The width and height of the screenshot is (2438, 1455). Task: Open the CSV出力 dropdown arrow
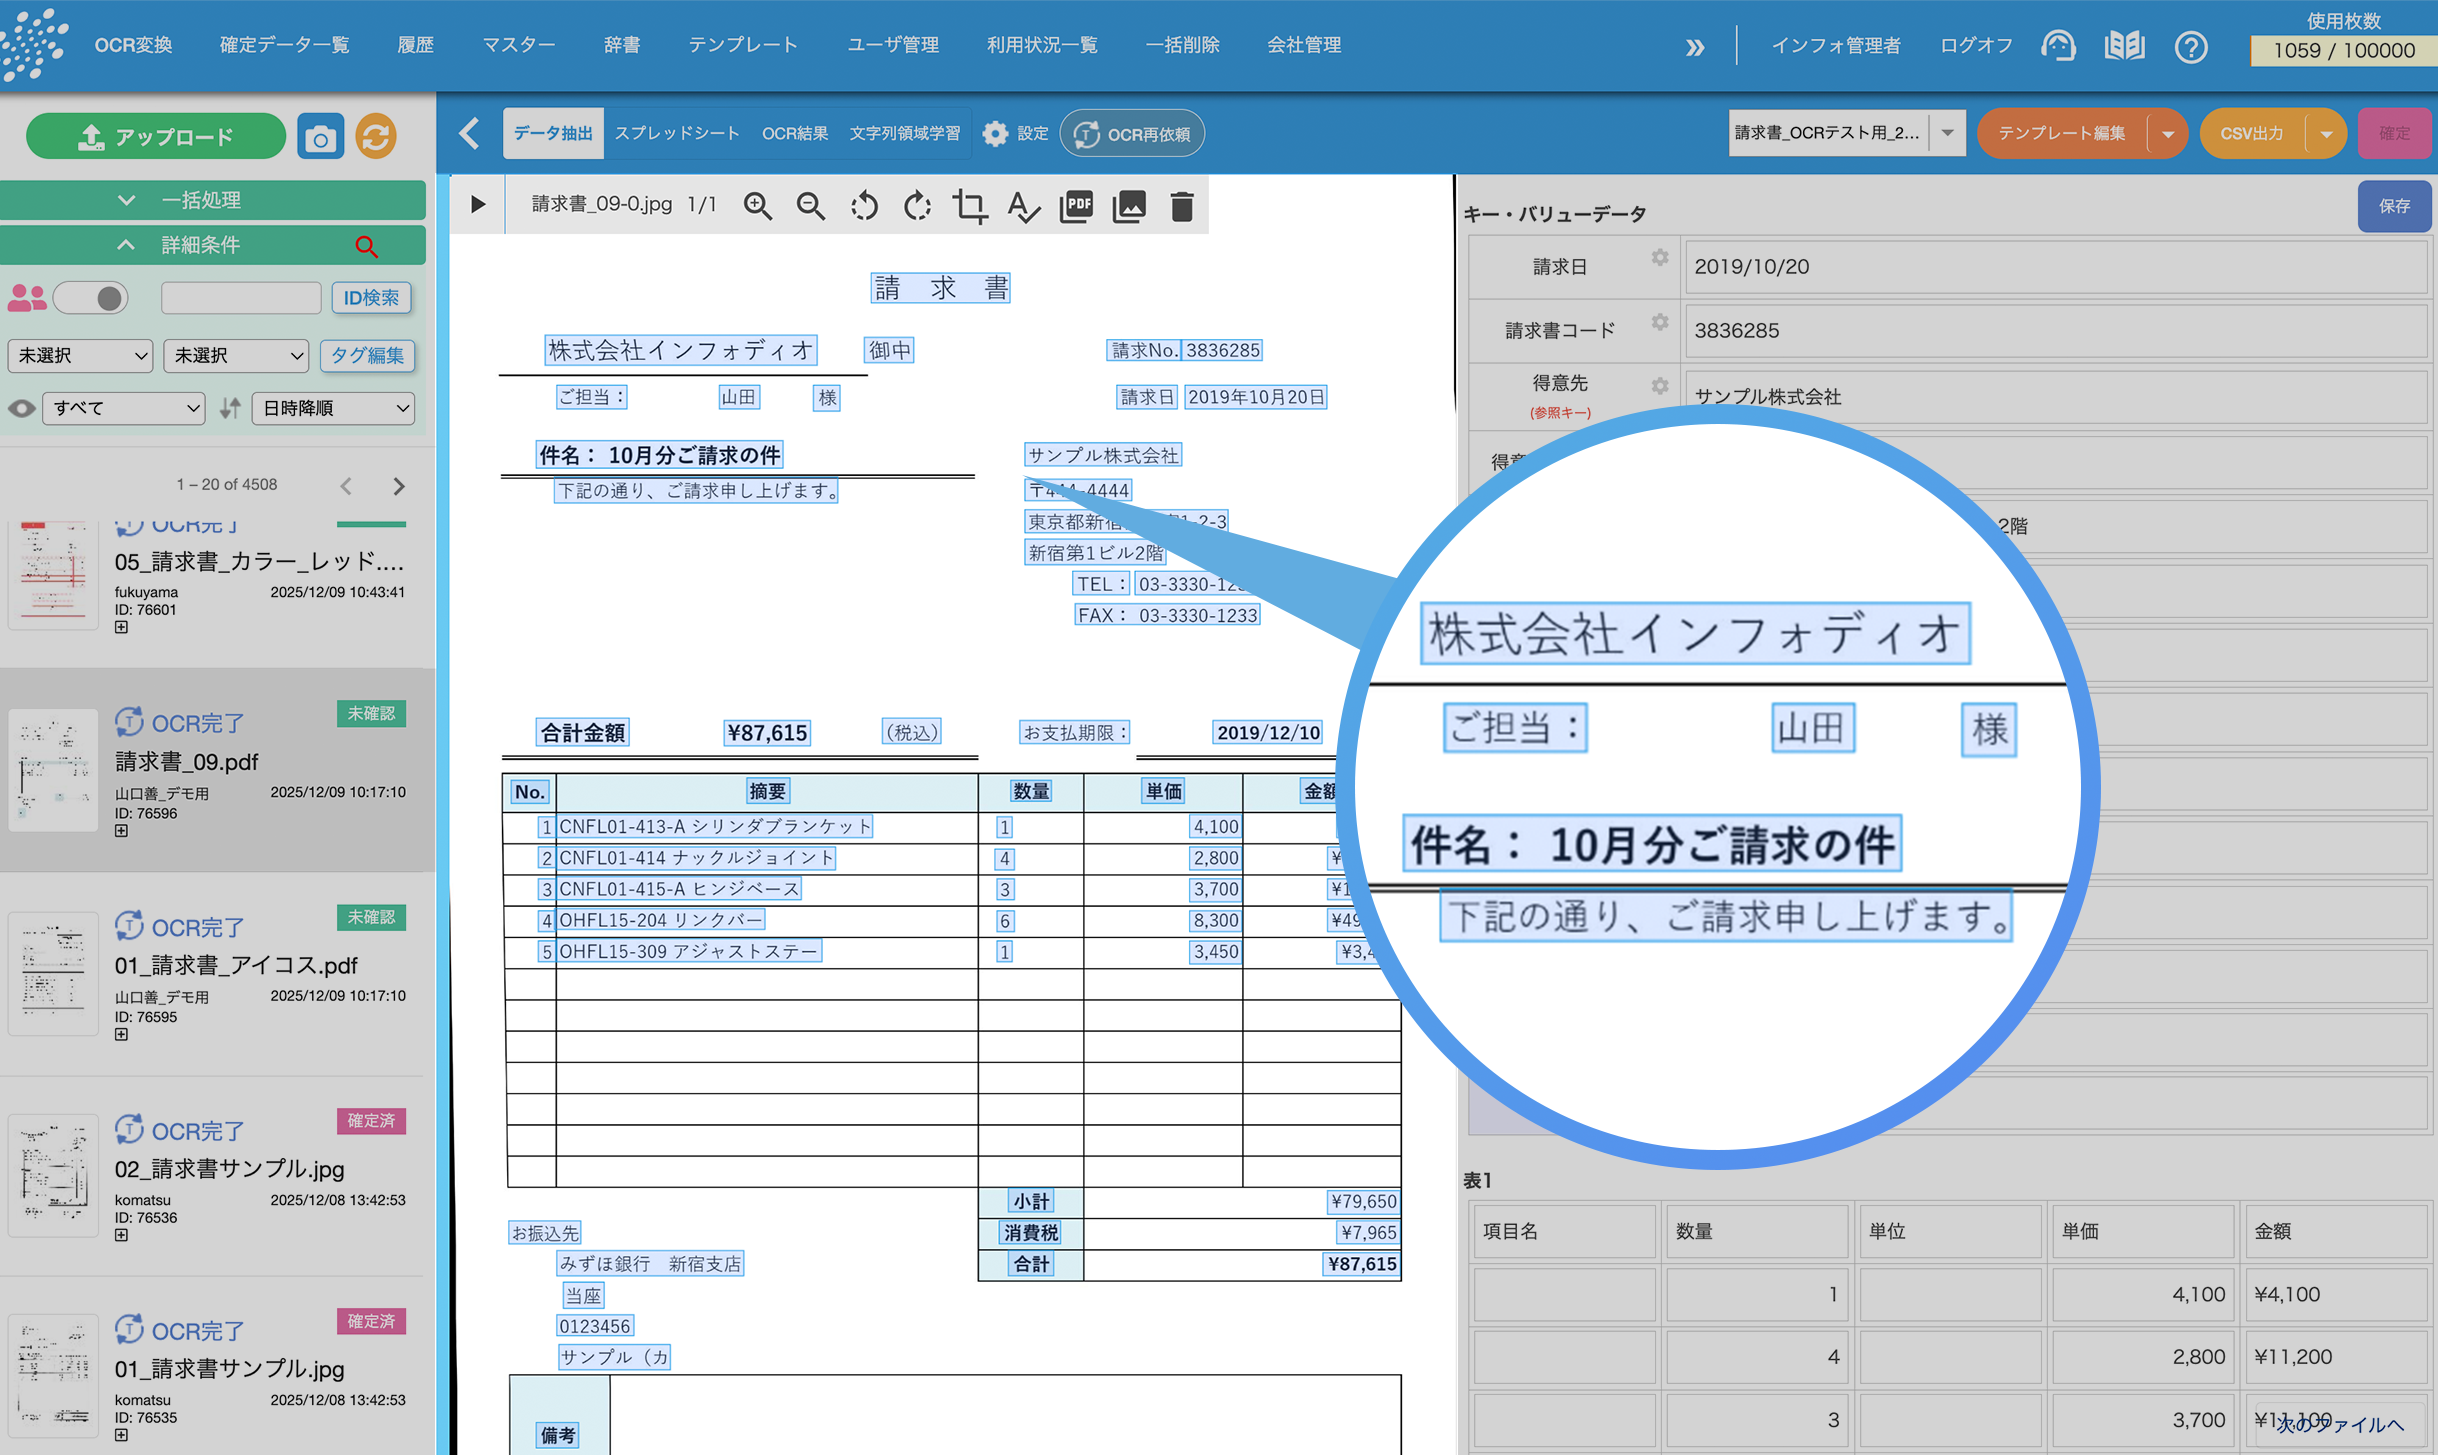coord(2325,134)
